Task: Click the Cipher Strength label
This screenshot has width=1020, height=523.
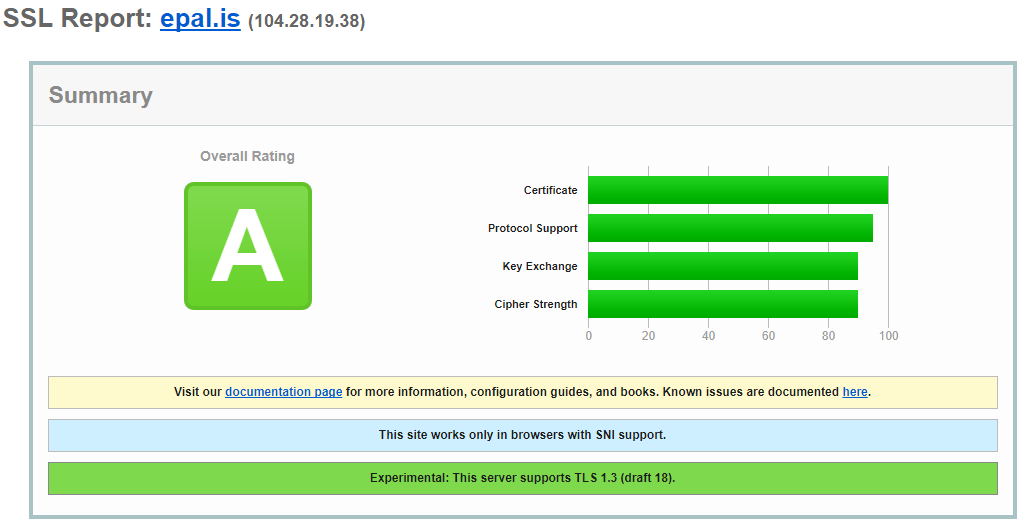Action: [x=536, y=304]
